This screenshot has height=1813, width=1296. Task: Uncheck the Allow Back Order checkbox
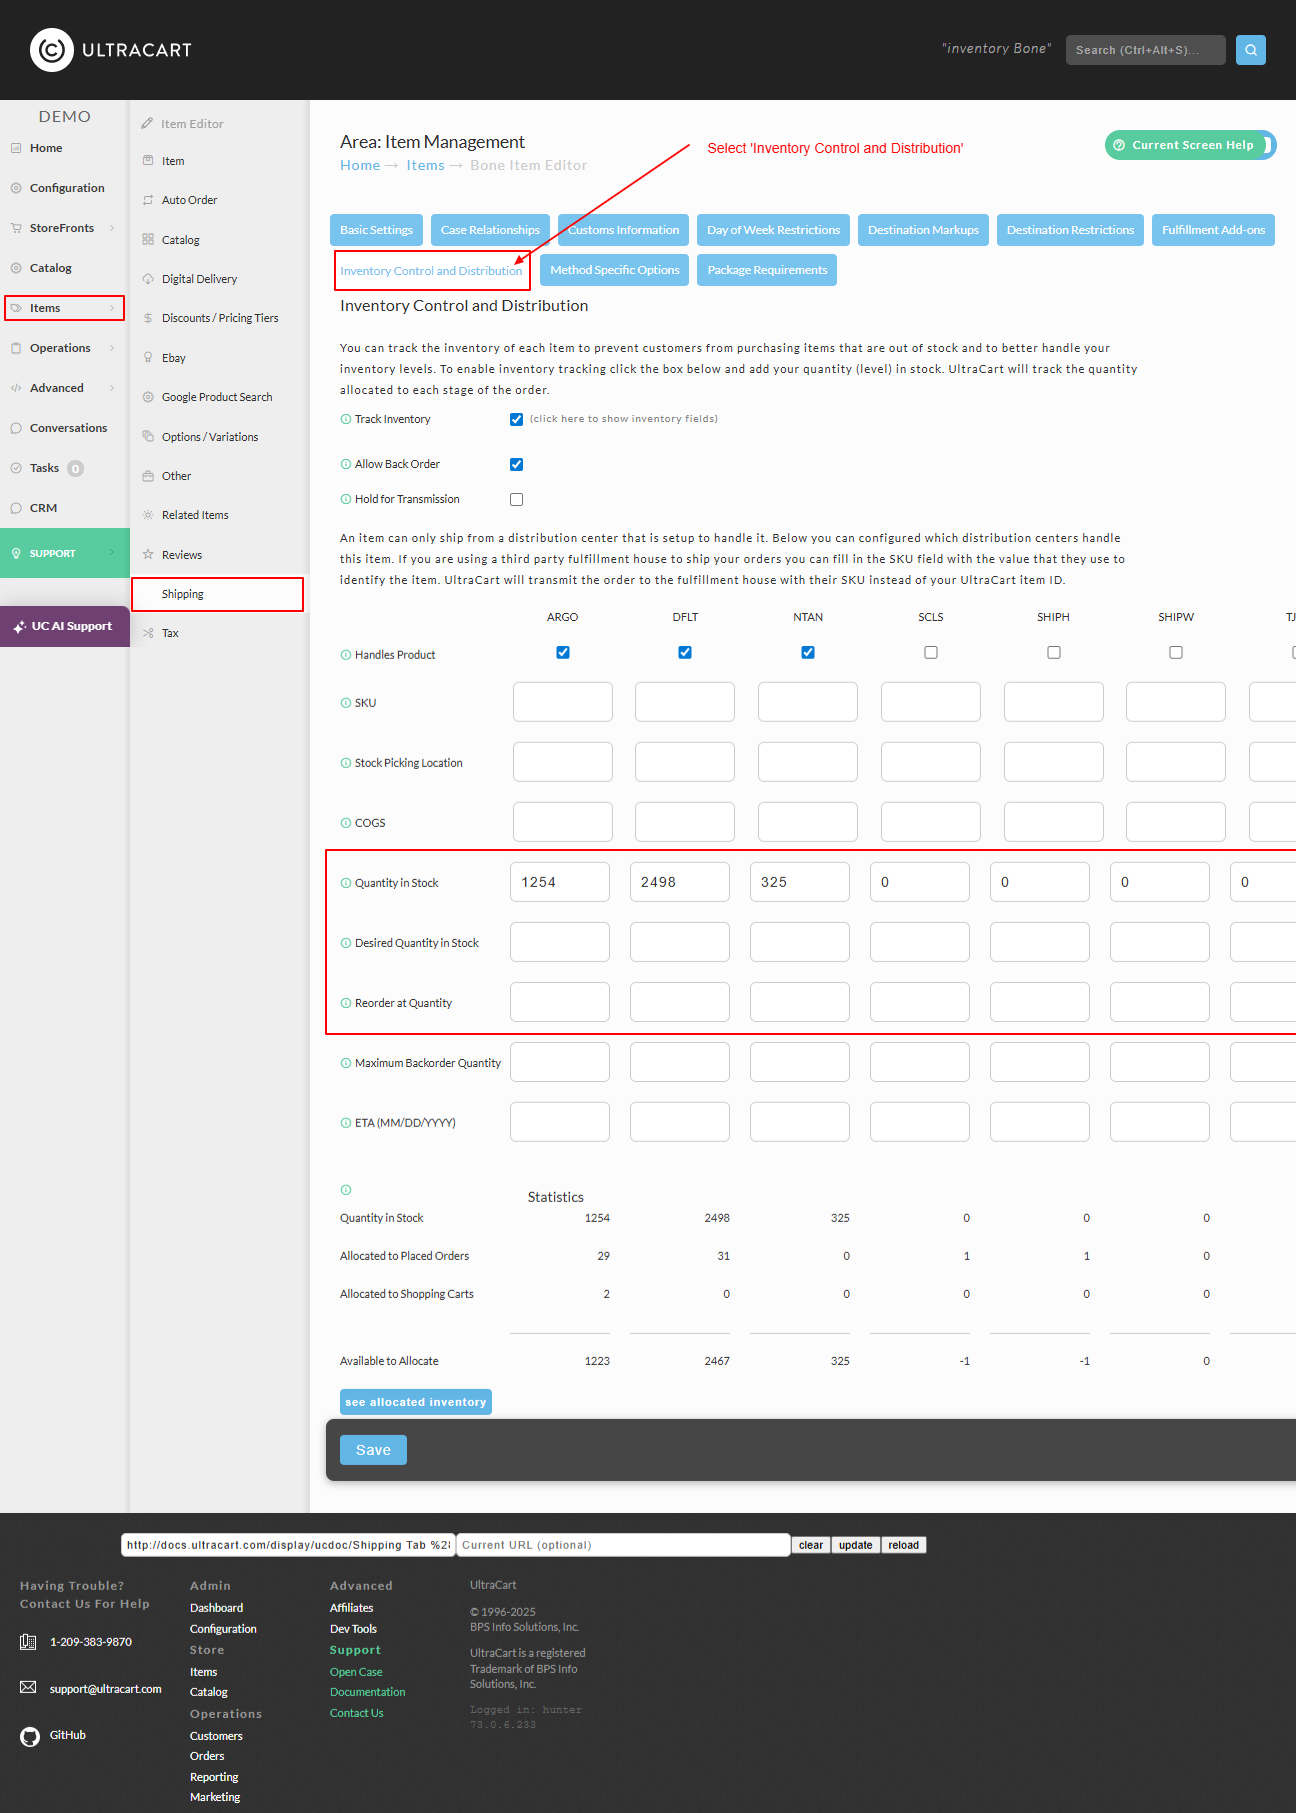[516, 464]
